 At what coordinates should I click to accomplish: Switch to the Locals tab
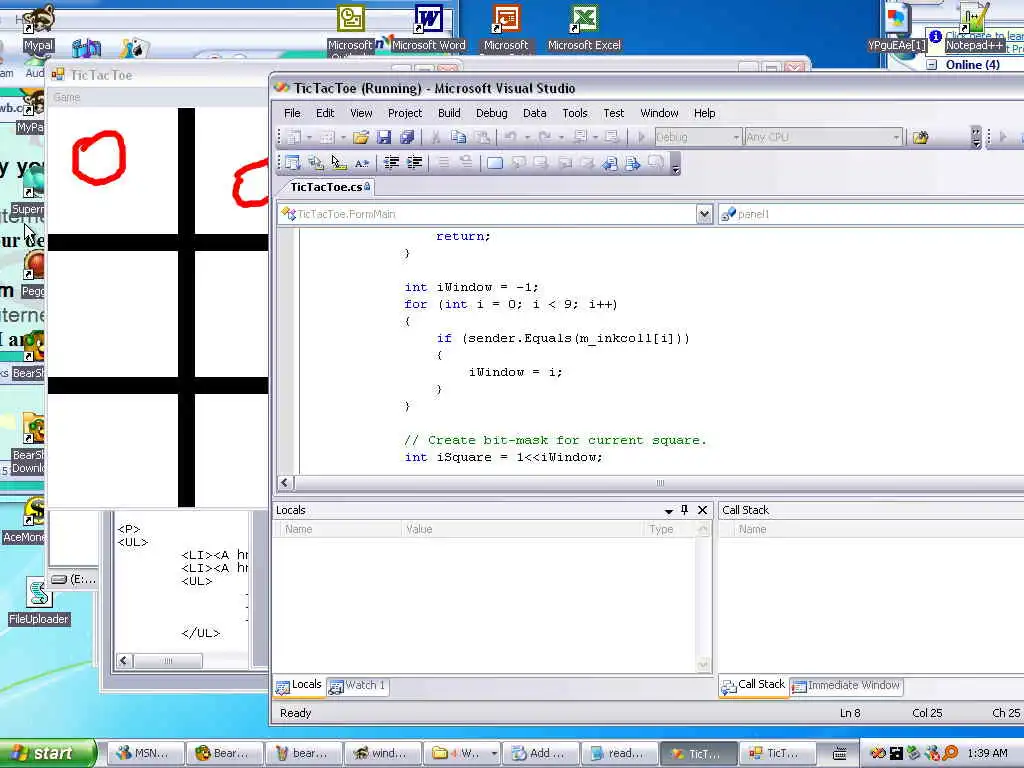(x=299, y=685)
